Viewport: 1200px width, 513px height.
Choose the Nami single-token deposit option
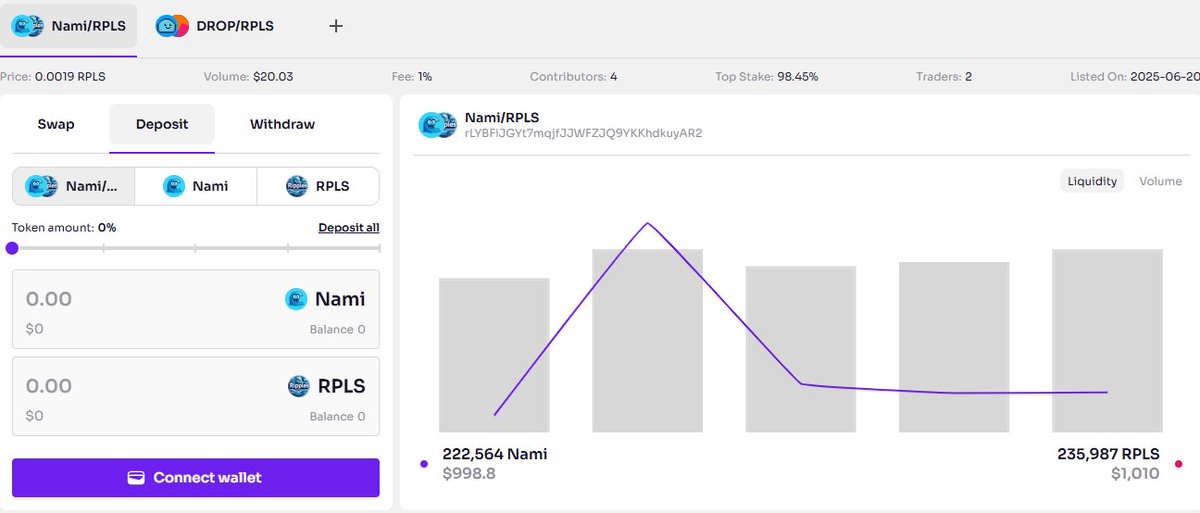(x=196, y=186)
